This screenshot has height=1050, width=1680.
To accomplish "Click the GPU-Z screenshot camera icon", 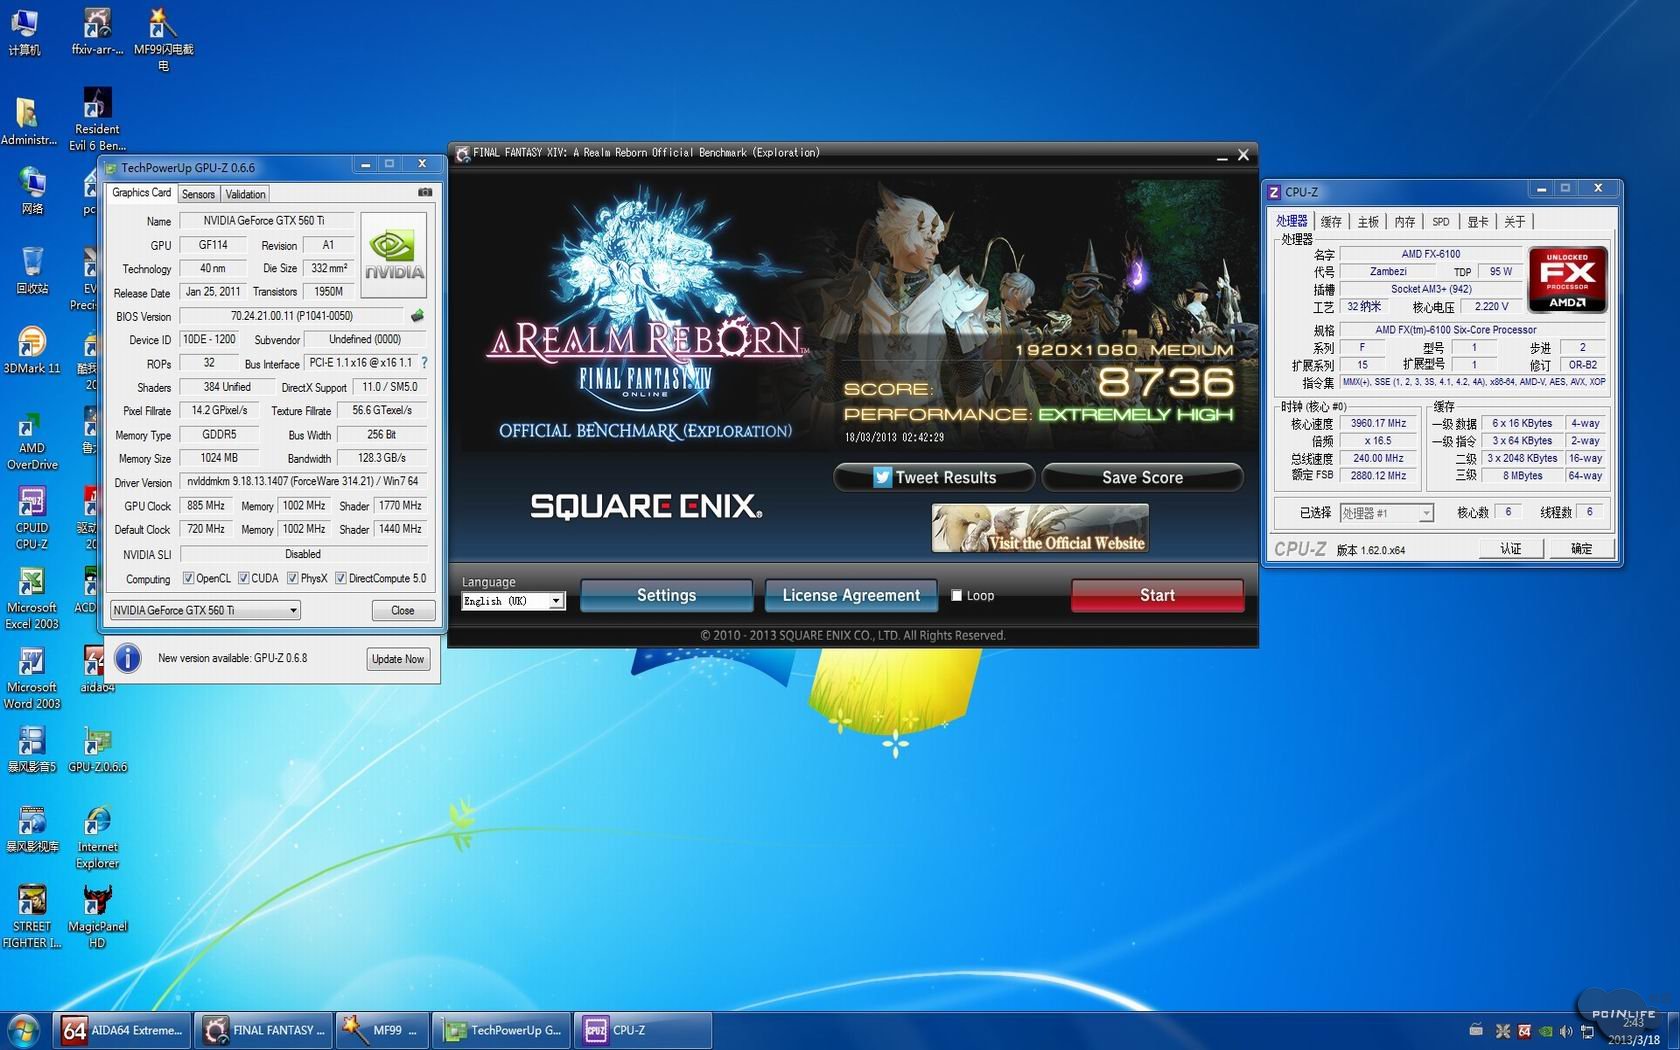I will 424,192.
